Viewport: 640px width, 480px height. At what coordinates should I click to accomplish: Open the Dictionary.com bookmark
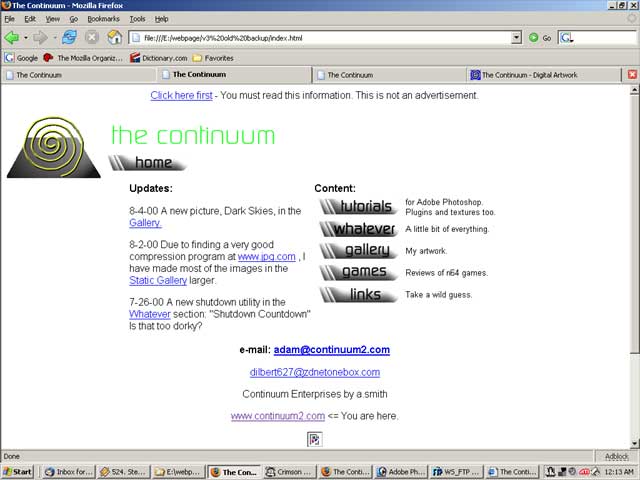pos(158,58)
